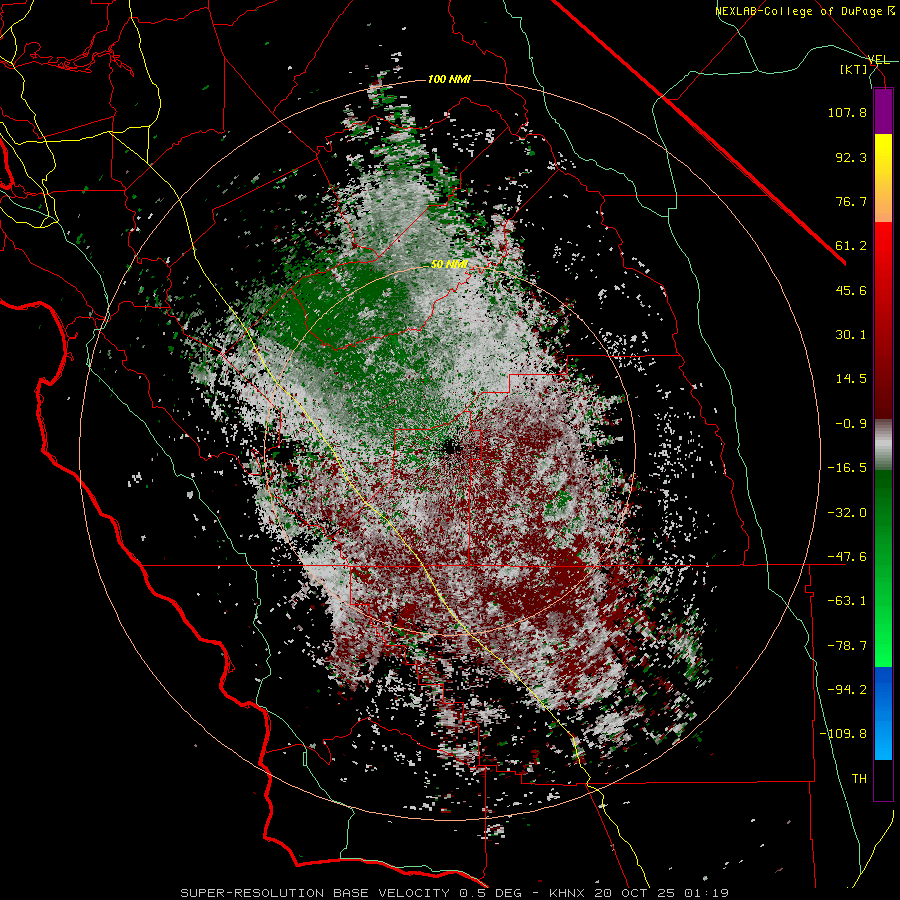Click the SUPER-RESOLUTION BASE VELOCITY caption

pos(315,893)
